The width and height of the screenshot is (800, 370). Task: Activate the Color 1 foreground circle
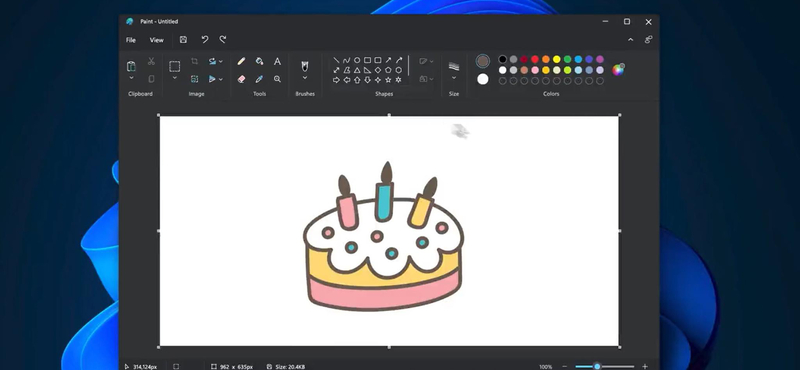pyautogui.click(x=483, y=61)
